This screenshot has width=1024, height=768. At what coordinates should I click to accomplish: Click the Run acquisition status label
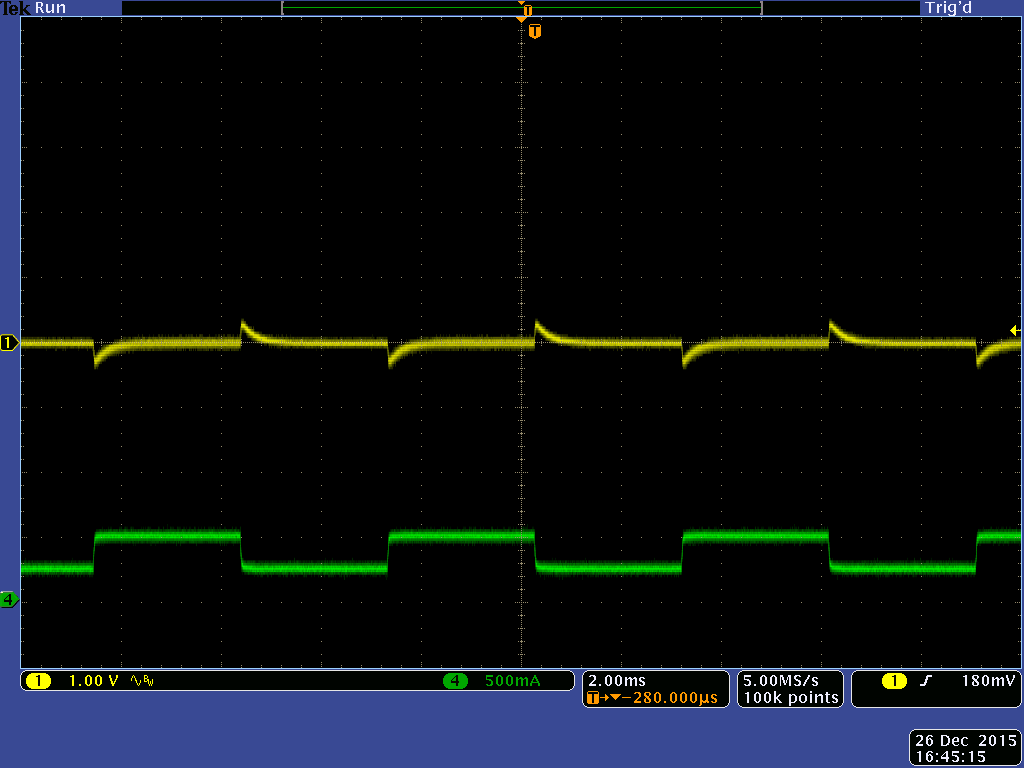coord(50,8)
